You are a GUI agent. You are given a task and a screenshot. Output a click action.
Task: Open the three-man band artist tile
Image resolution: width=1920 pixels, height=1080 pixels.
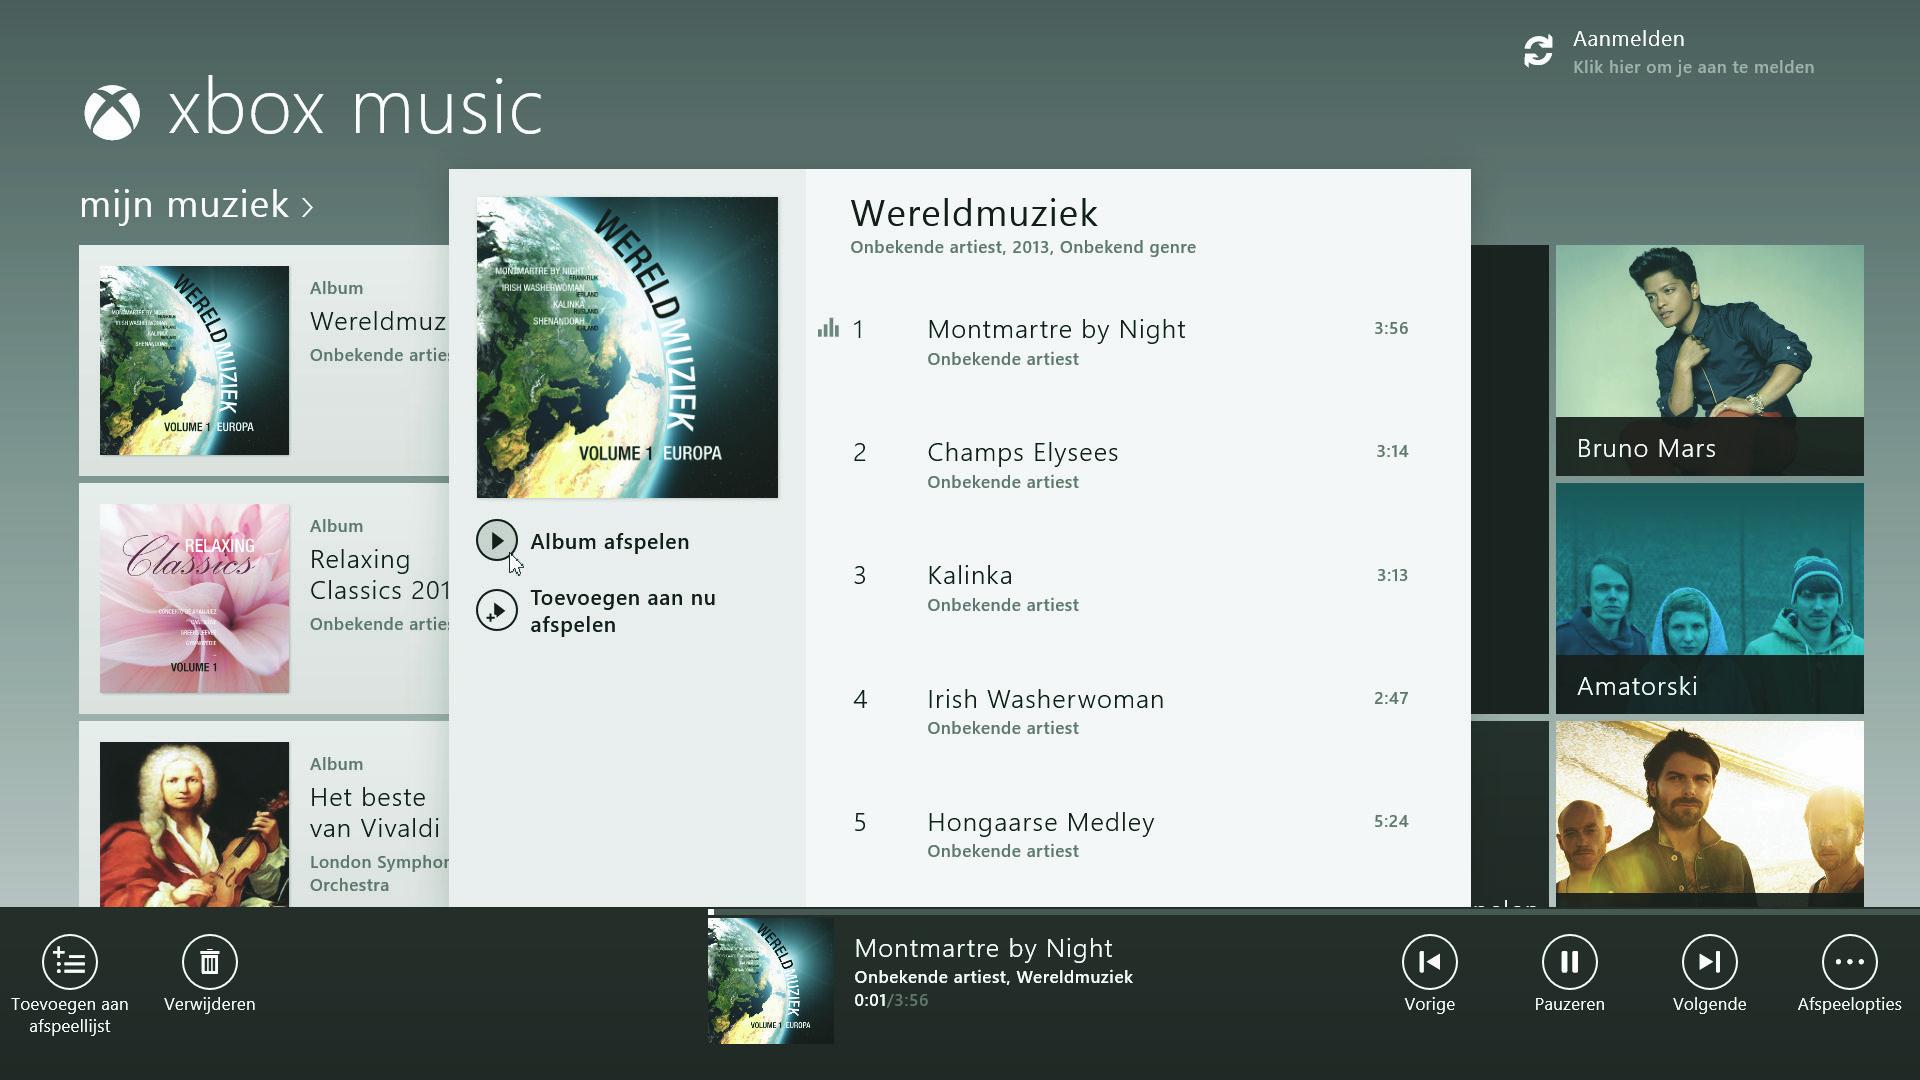(1710, 814)
